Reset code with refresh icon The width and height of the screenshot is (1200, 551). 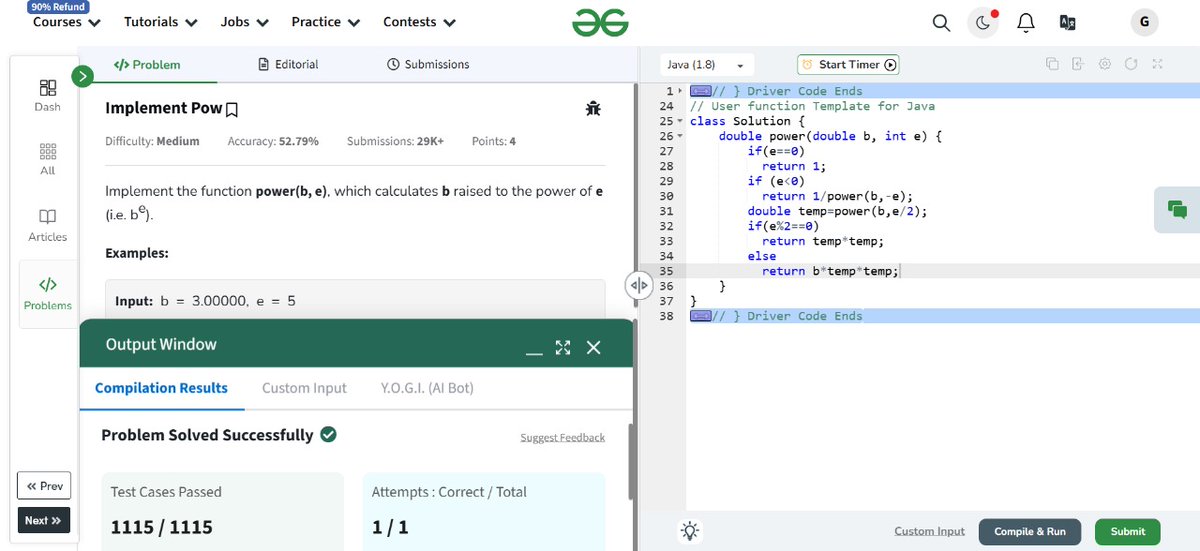pyautogui.click(x=1131, y=64)
